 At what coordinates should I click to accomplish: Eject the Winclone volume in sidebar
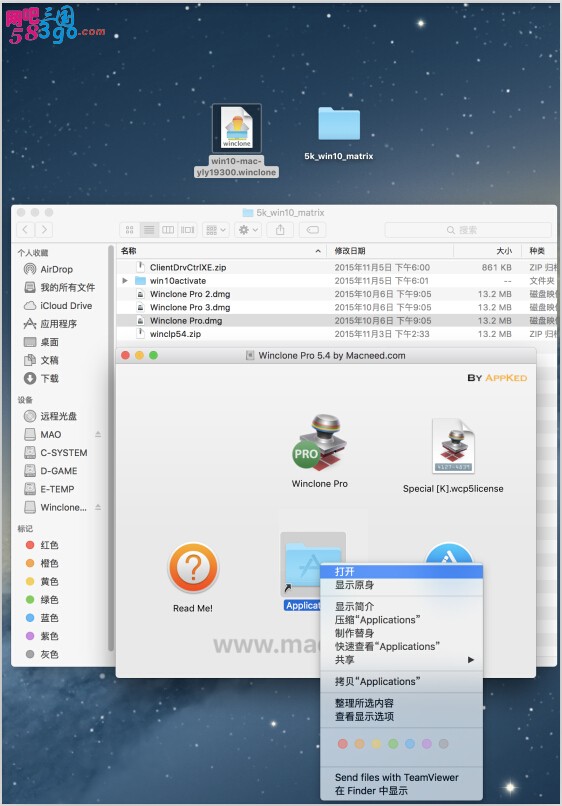click(x=98, y=507)
